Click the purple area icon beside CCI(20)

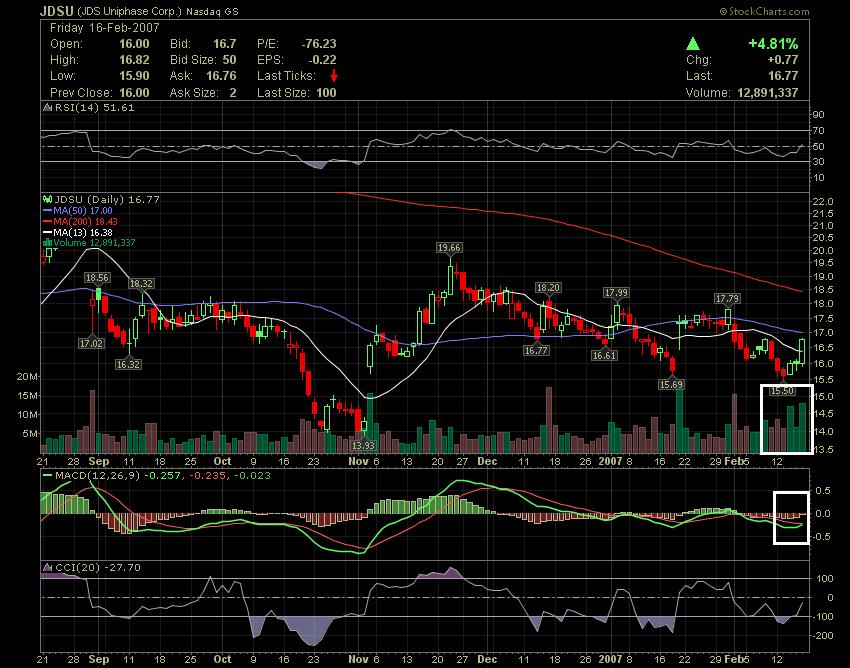coord(48,567)
